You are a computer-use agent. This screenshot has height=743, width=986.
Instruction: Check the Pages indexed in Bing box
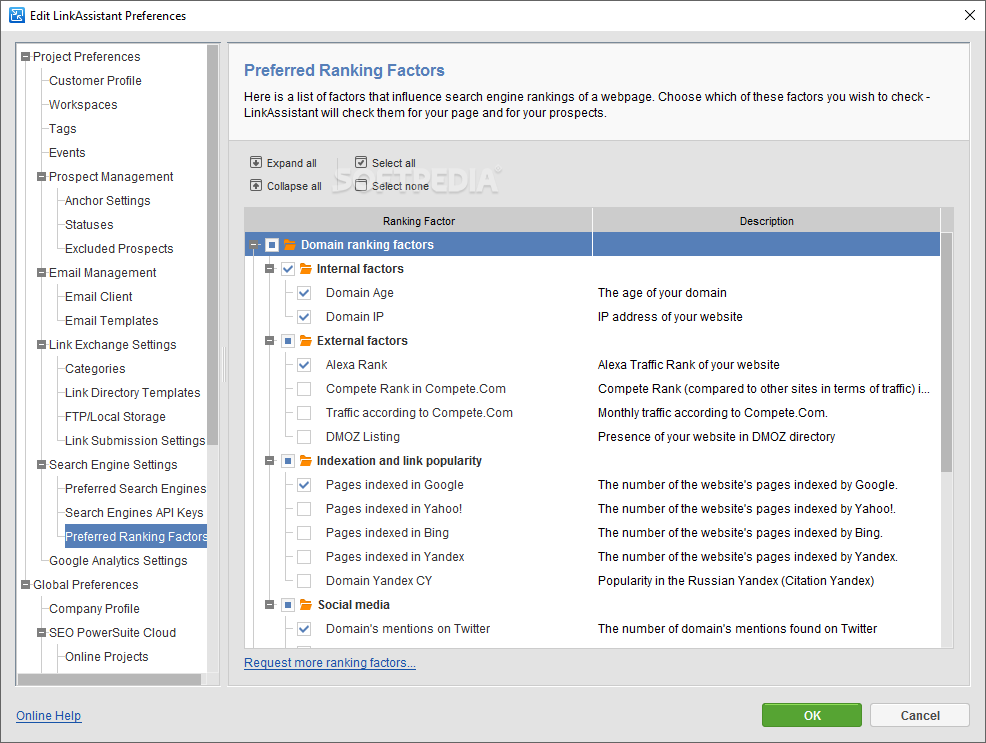[304, 533]
